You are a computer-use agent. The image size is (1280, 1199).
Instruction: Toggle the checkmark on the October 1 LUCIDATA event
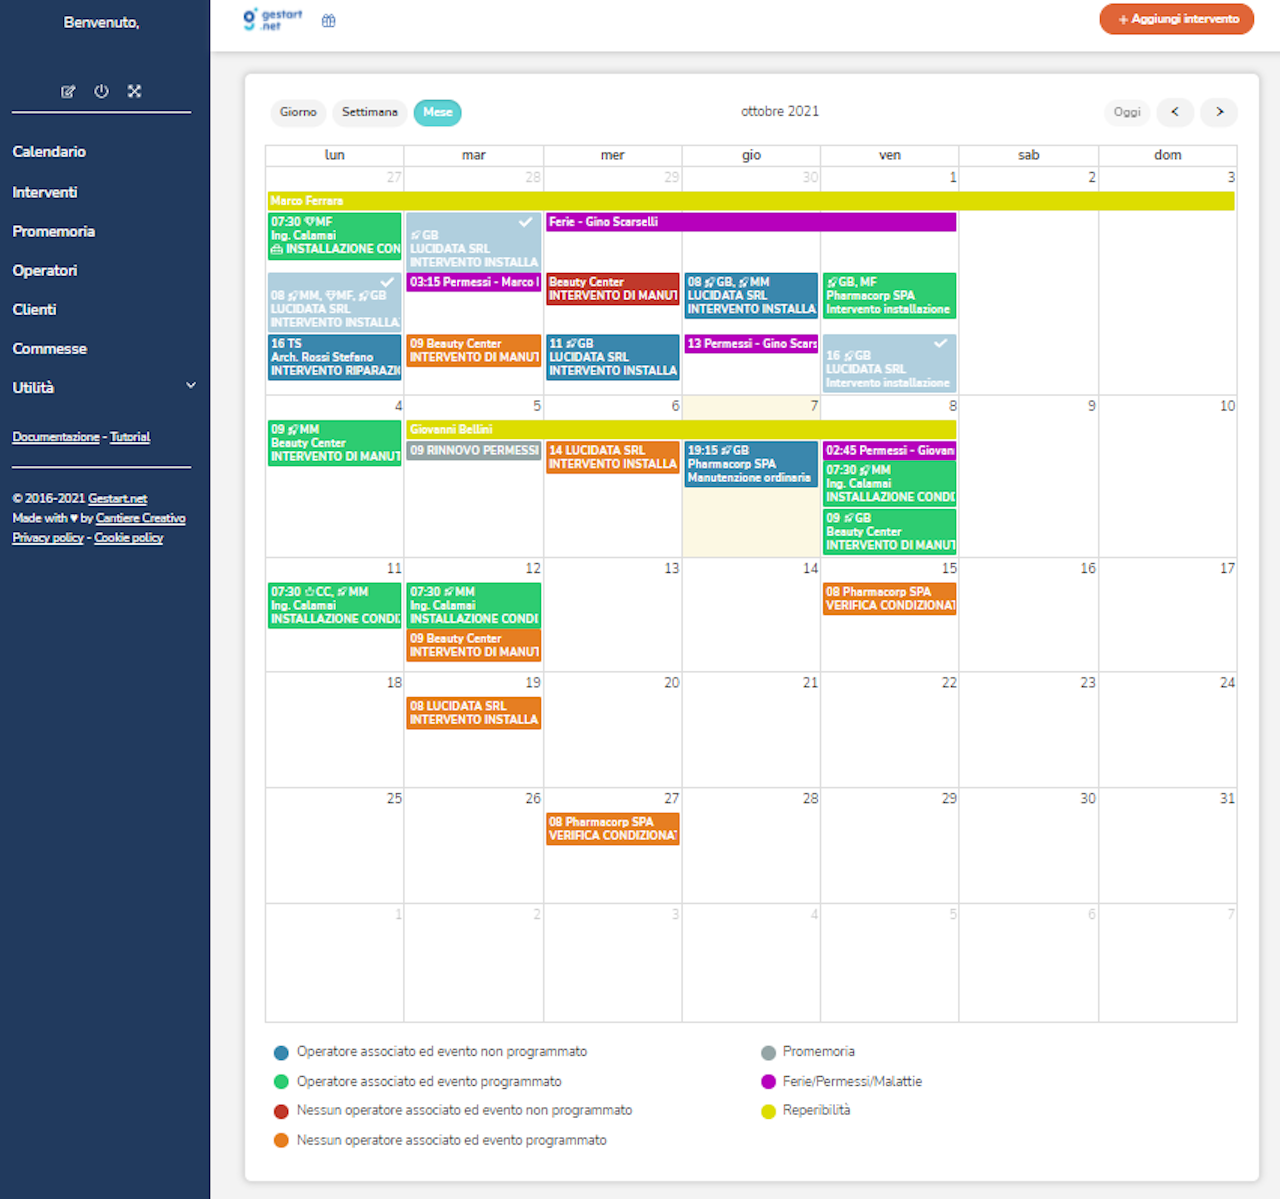[939, 343]
